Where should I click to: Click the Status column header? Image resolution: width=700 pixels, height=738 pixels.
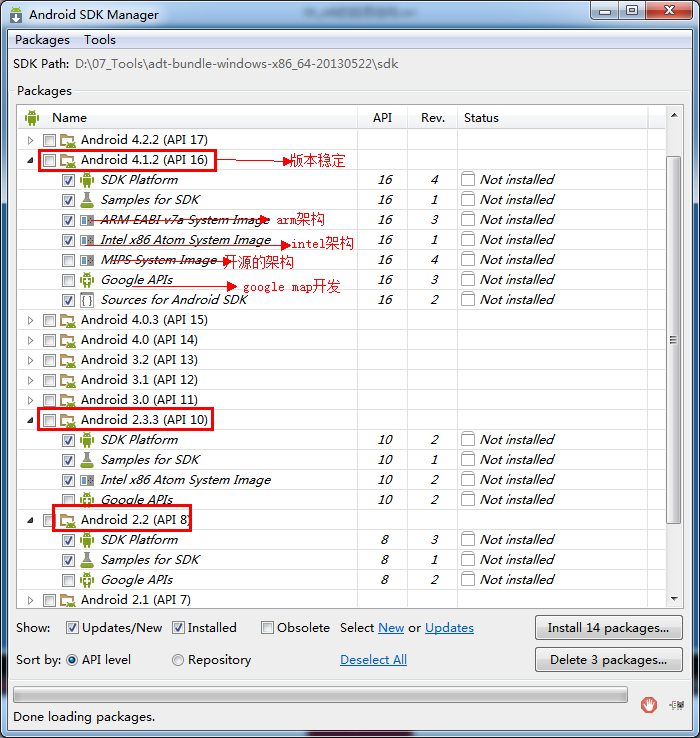click(x=553, y=118)
